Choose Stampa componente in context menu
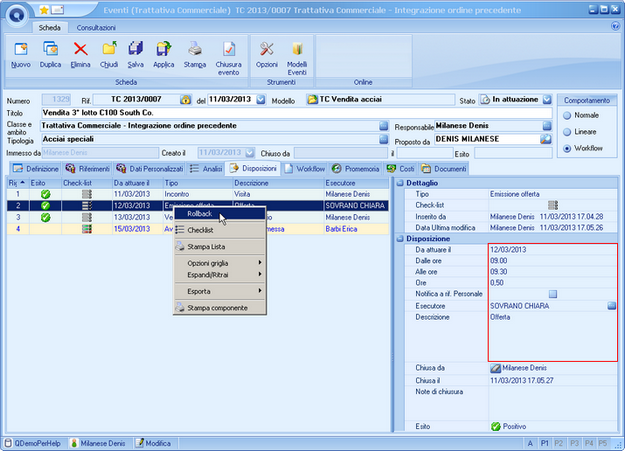The width and height of the screenshot is (625, 451). (220, 308)
